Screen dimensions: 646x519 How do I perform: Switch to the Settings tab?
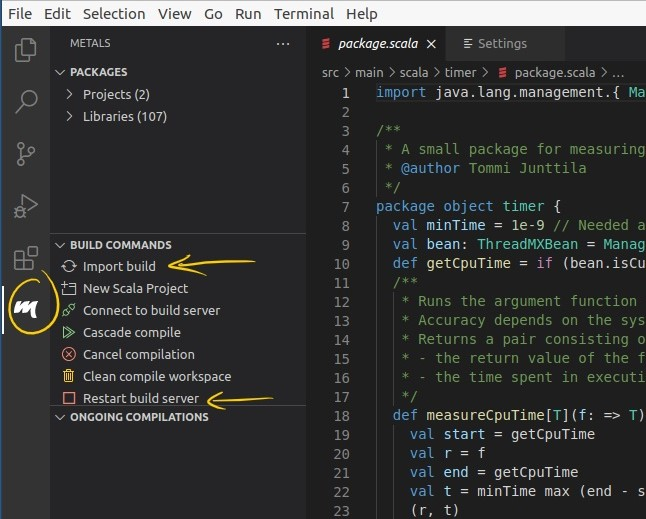coord(501,44)
